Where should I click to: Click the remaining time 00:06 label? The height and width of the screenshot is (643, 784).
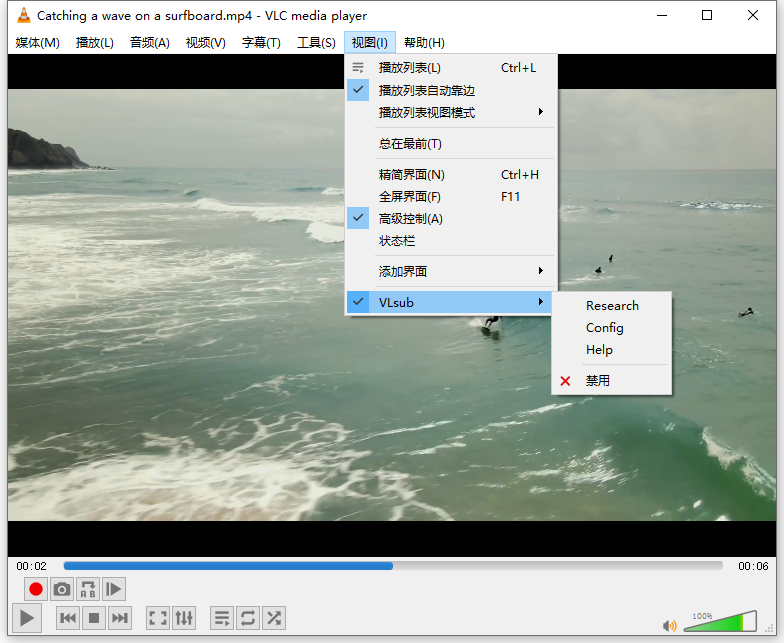(753, 566)
